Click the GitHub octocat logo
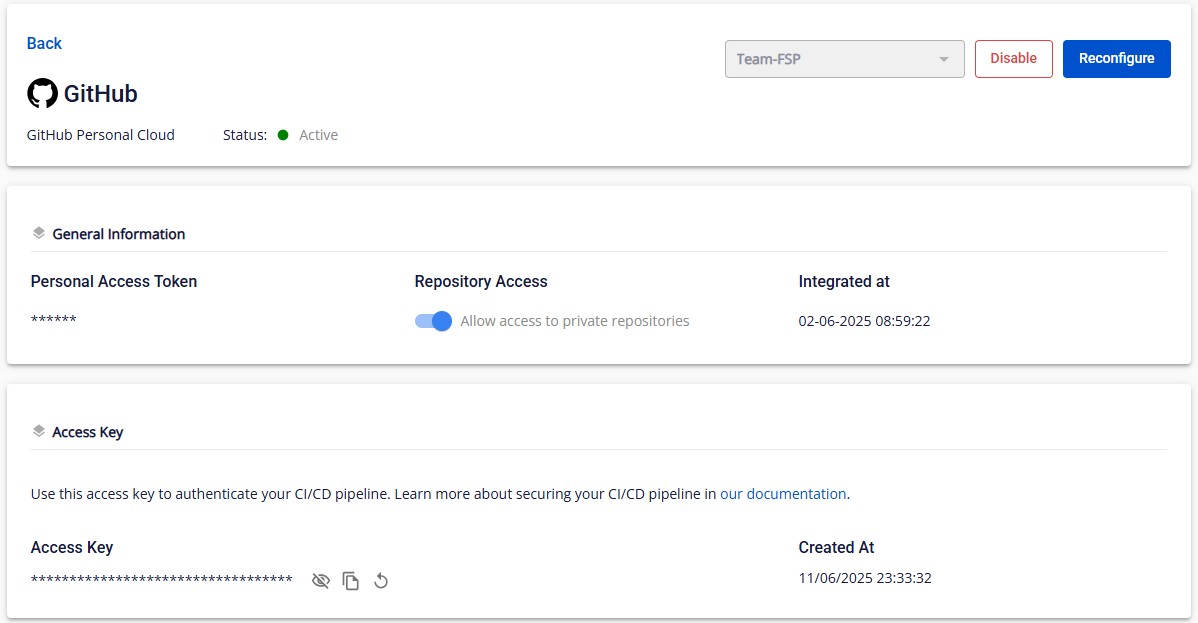 tap(42, 94)
